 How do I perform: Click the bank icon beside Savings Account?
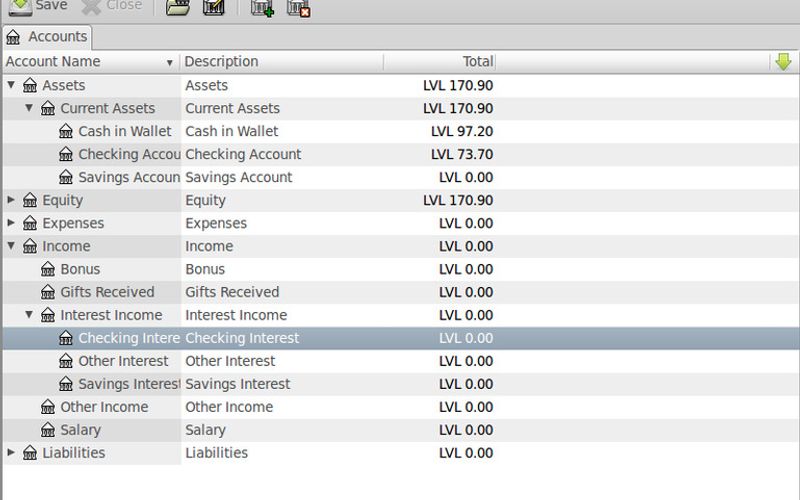66,177
